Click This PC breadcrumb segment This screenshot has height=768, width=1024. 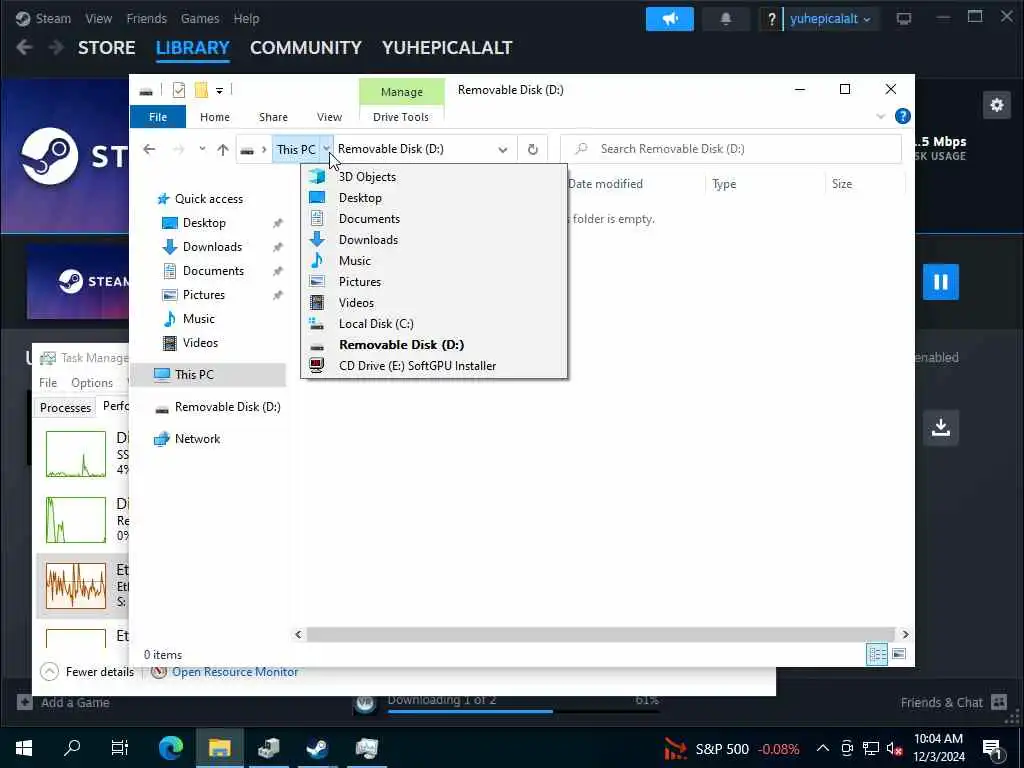(x=296, y=150)
